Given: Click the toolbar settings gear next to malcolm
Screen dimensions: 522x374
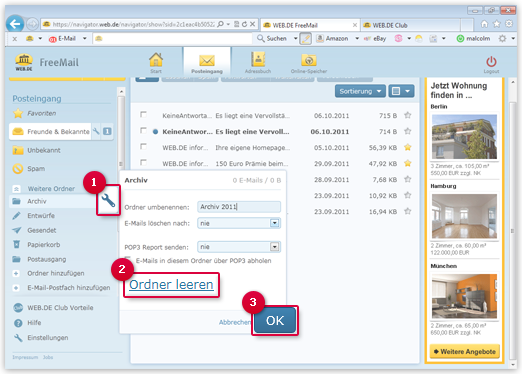Looking at the screenshot, I should tap(502, 39).
